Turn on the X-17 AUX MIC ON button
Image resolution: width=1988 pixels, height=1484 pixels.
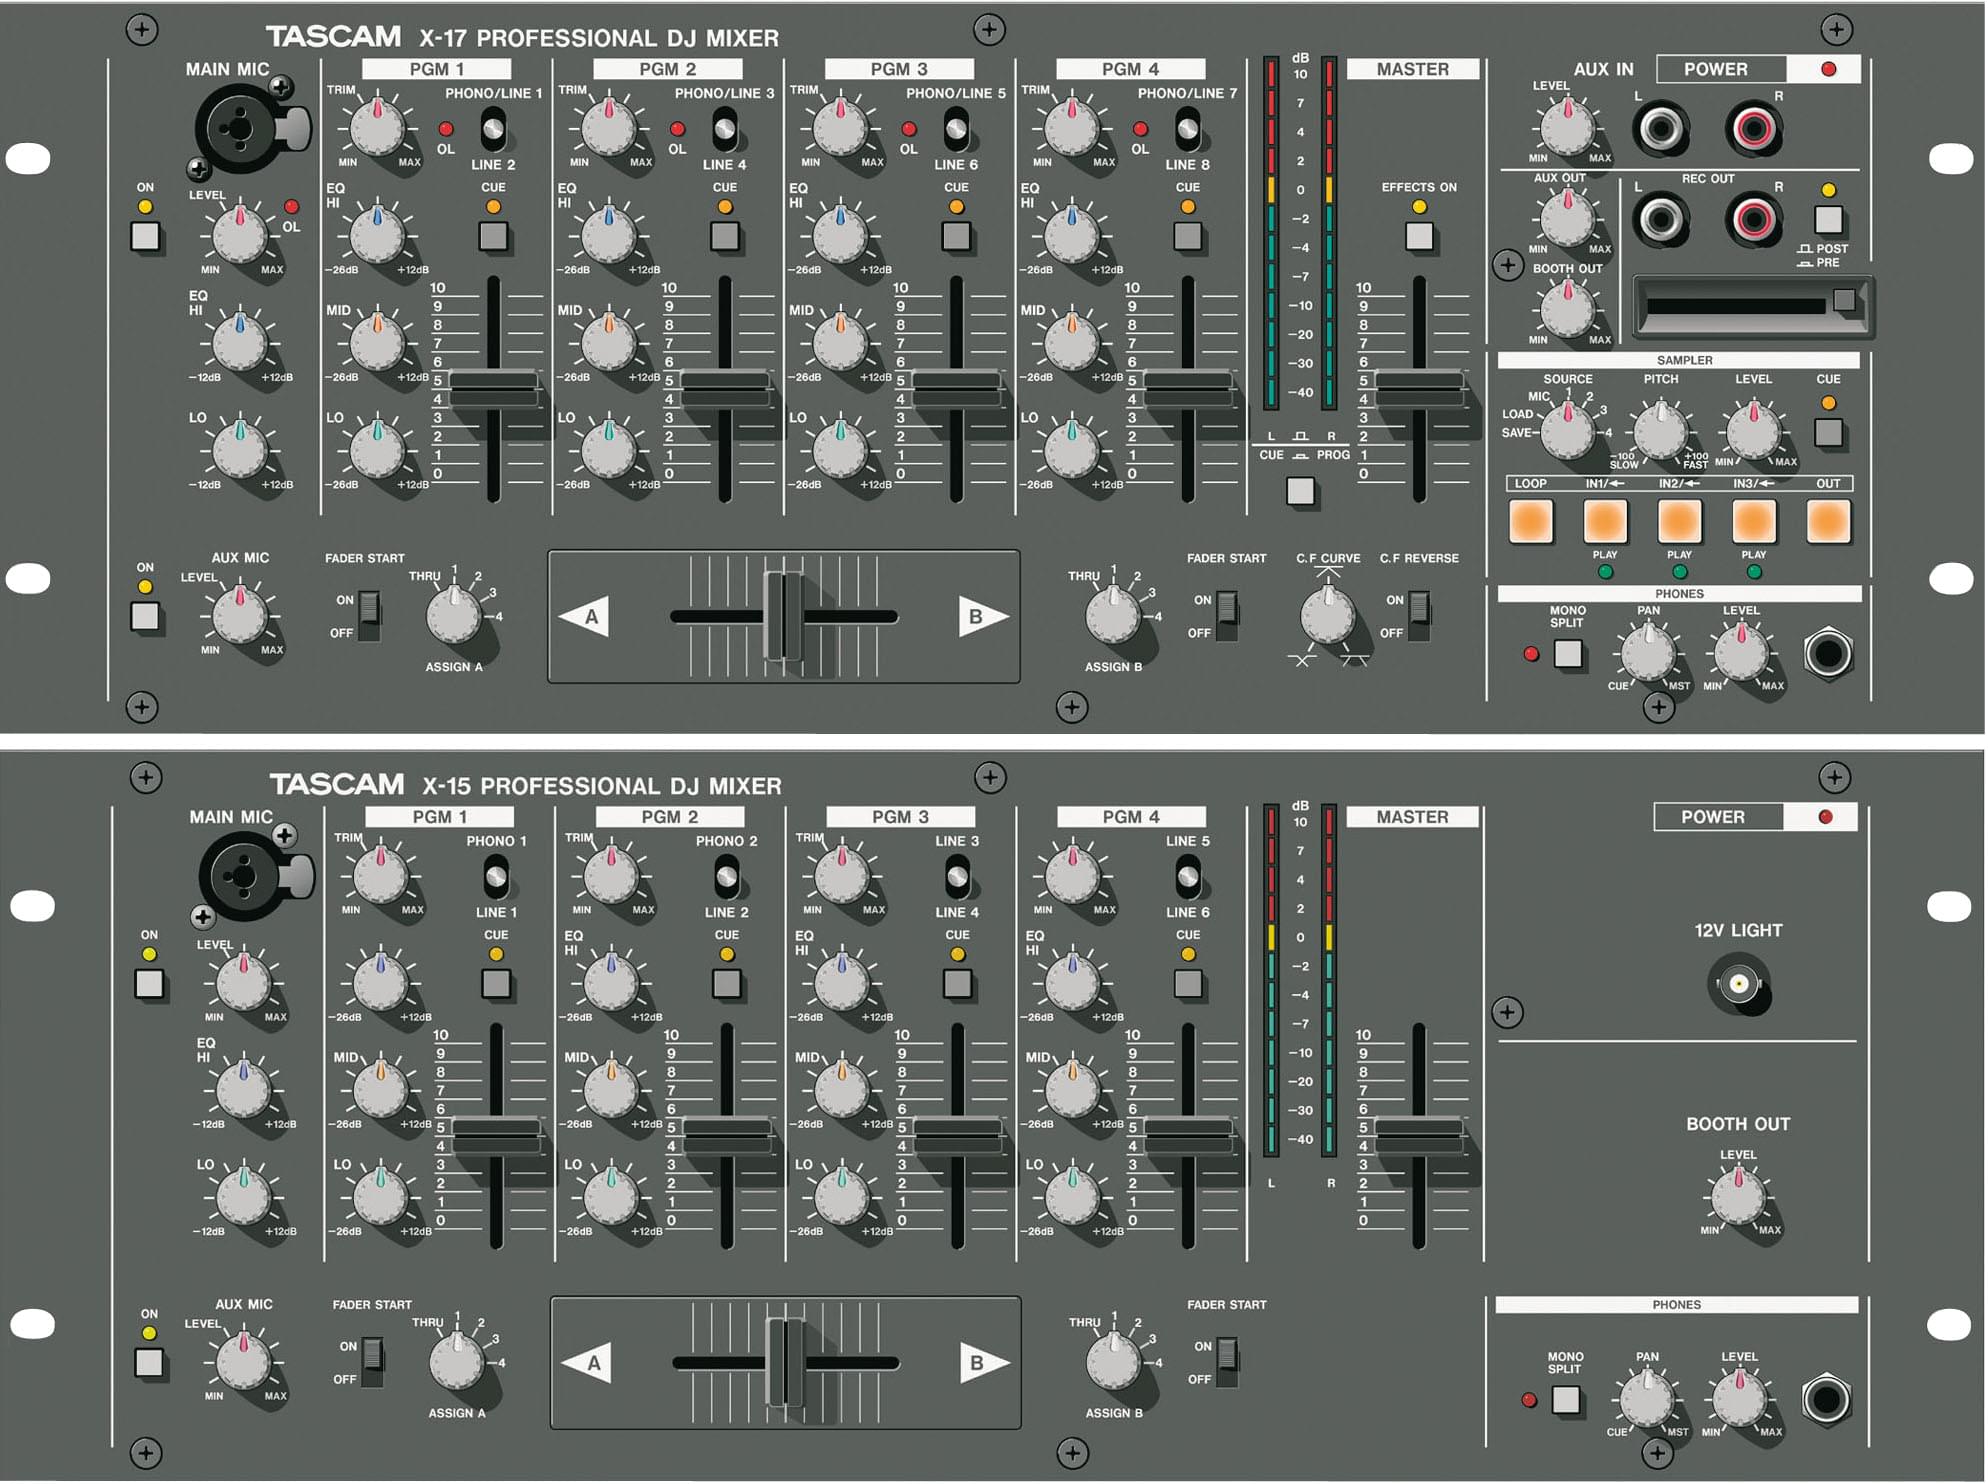[146, 616]
